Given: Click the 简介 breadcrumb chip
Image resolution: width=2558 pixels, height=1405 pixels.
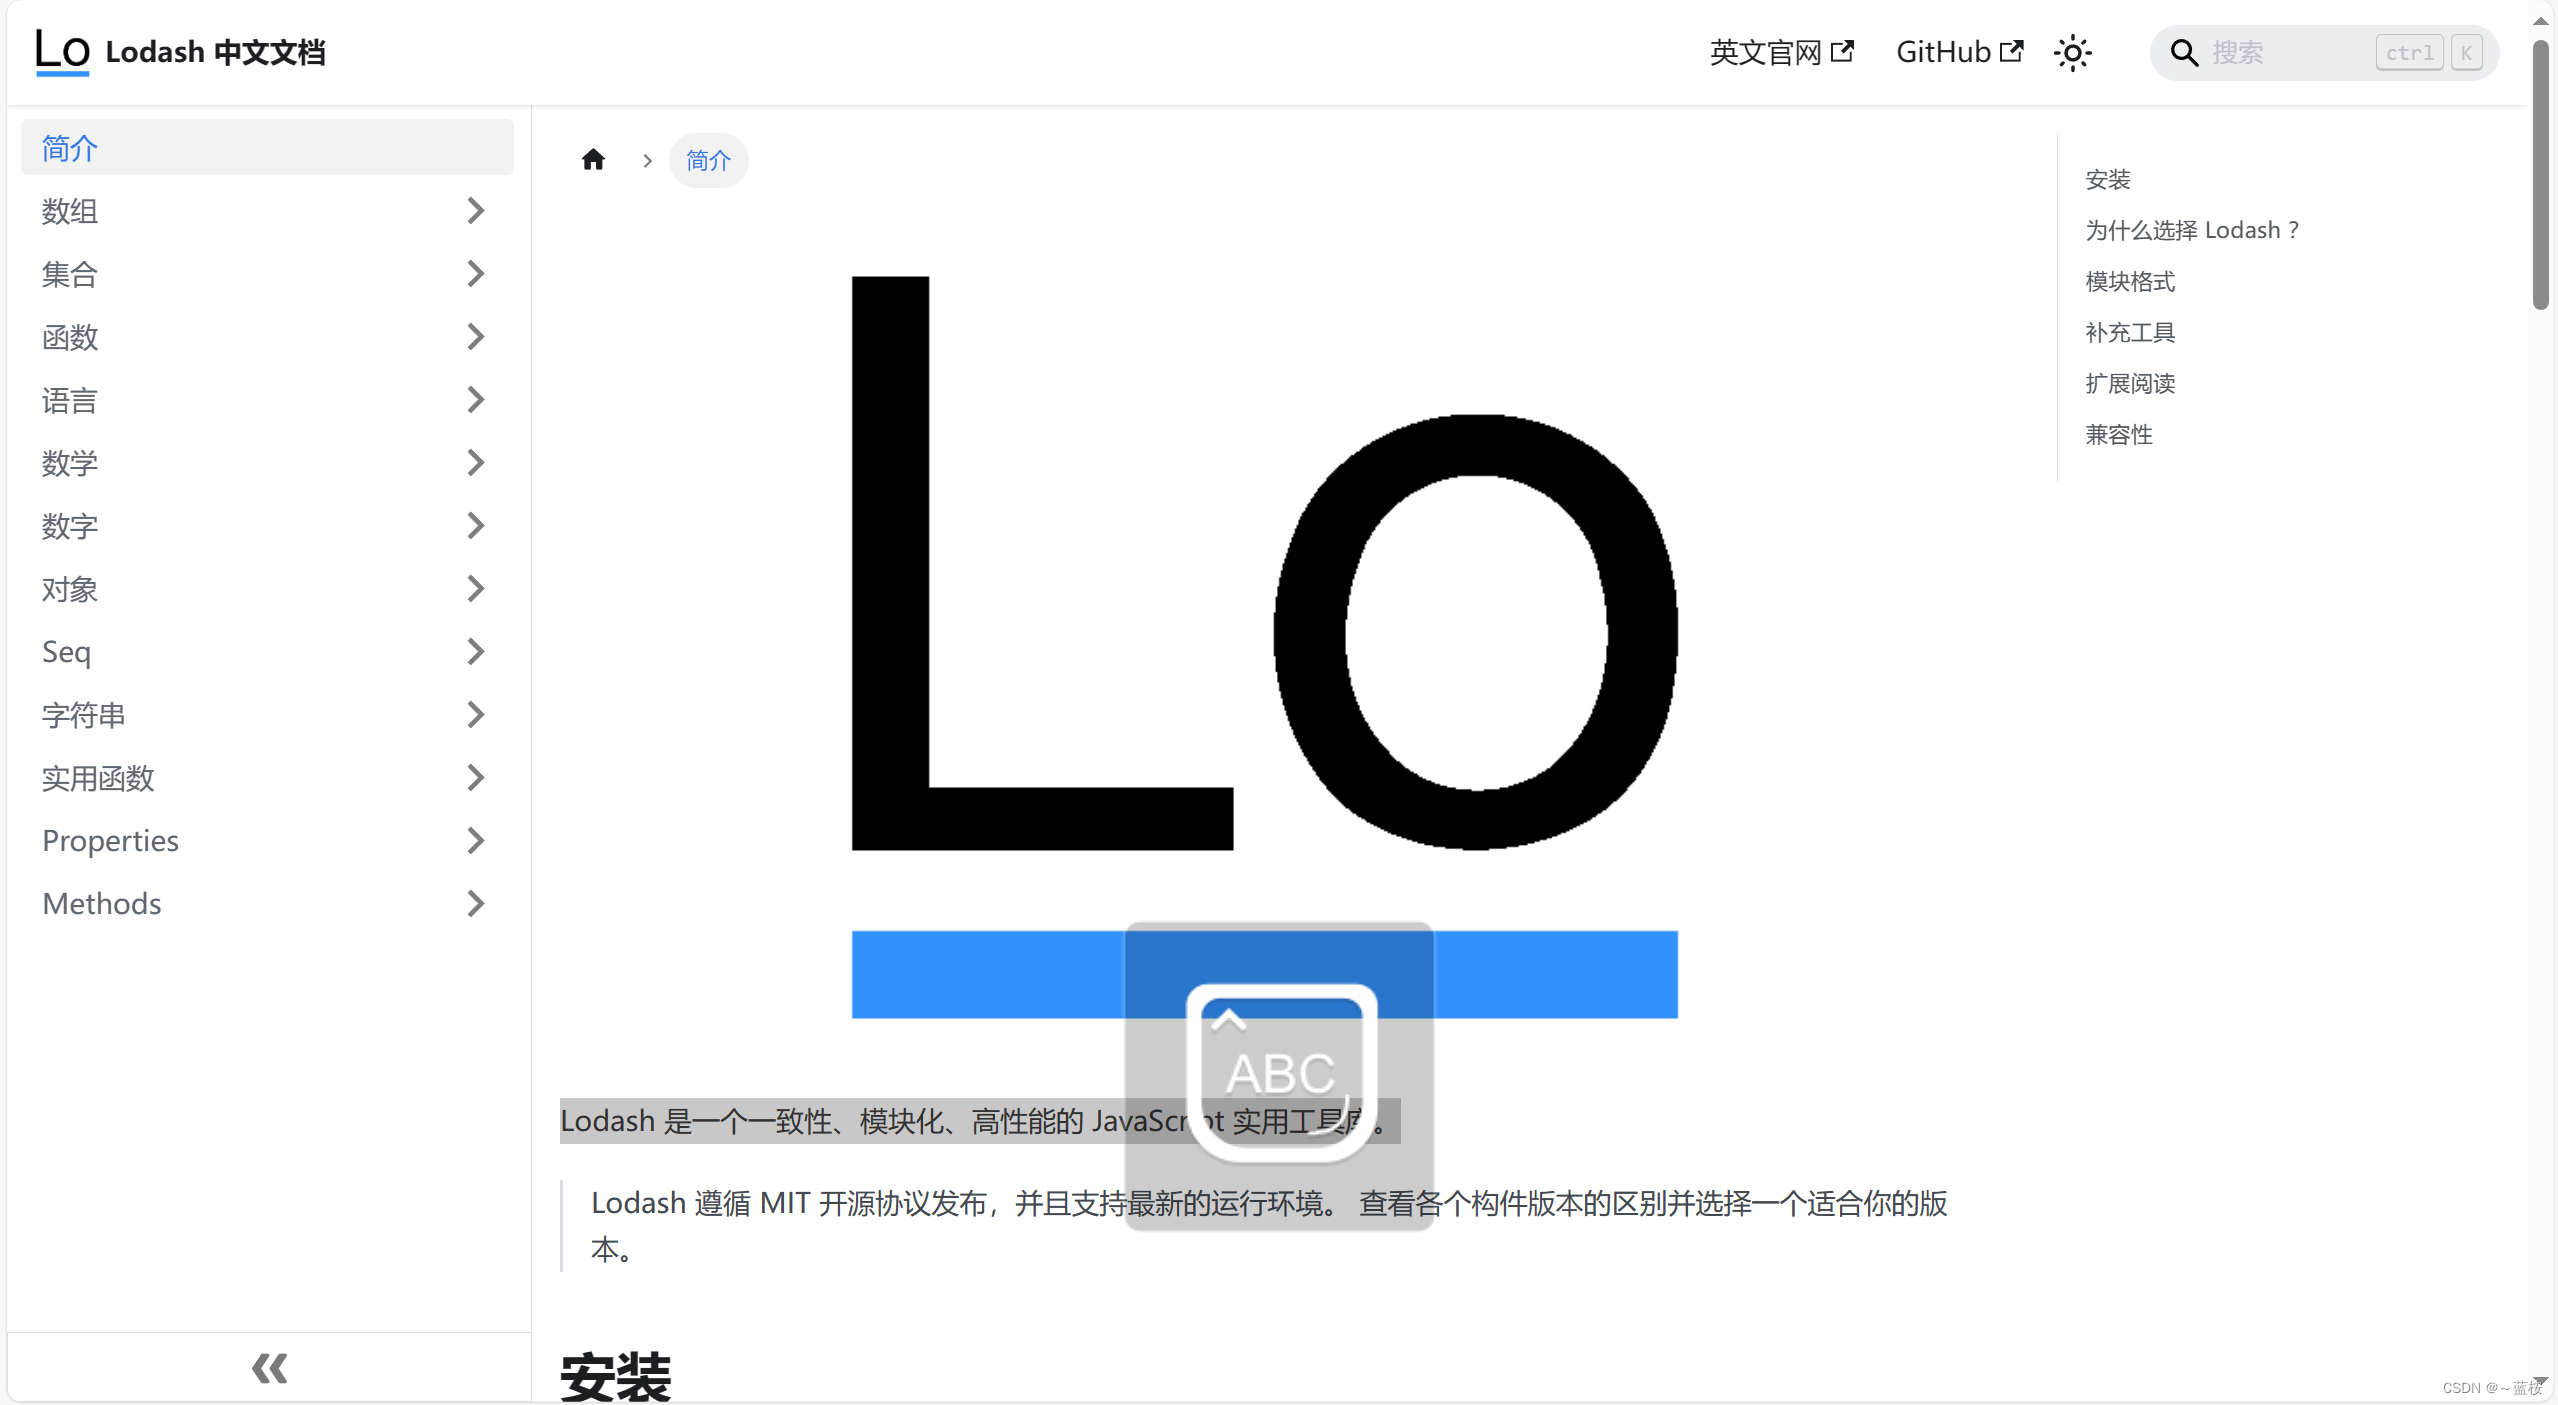Looking at the screenshot, I should 708,160.
